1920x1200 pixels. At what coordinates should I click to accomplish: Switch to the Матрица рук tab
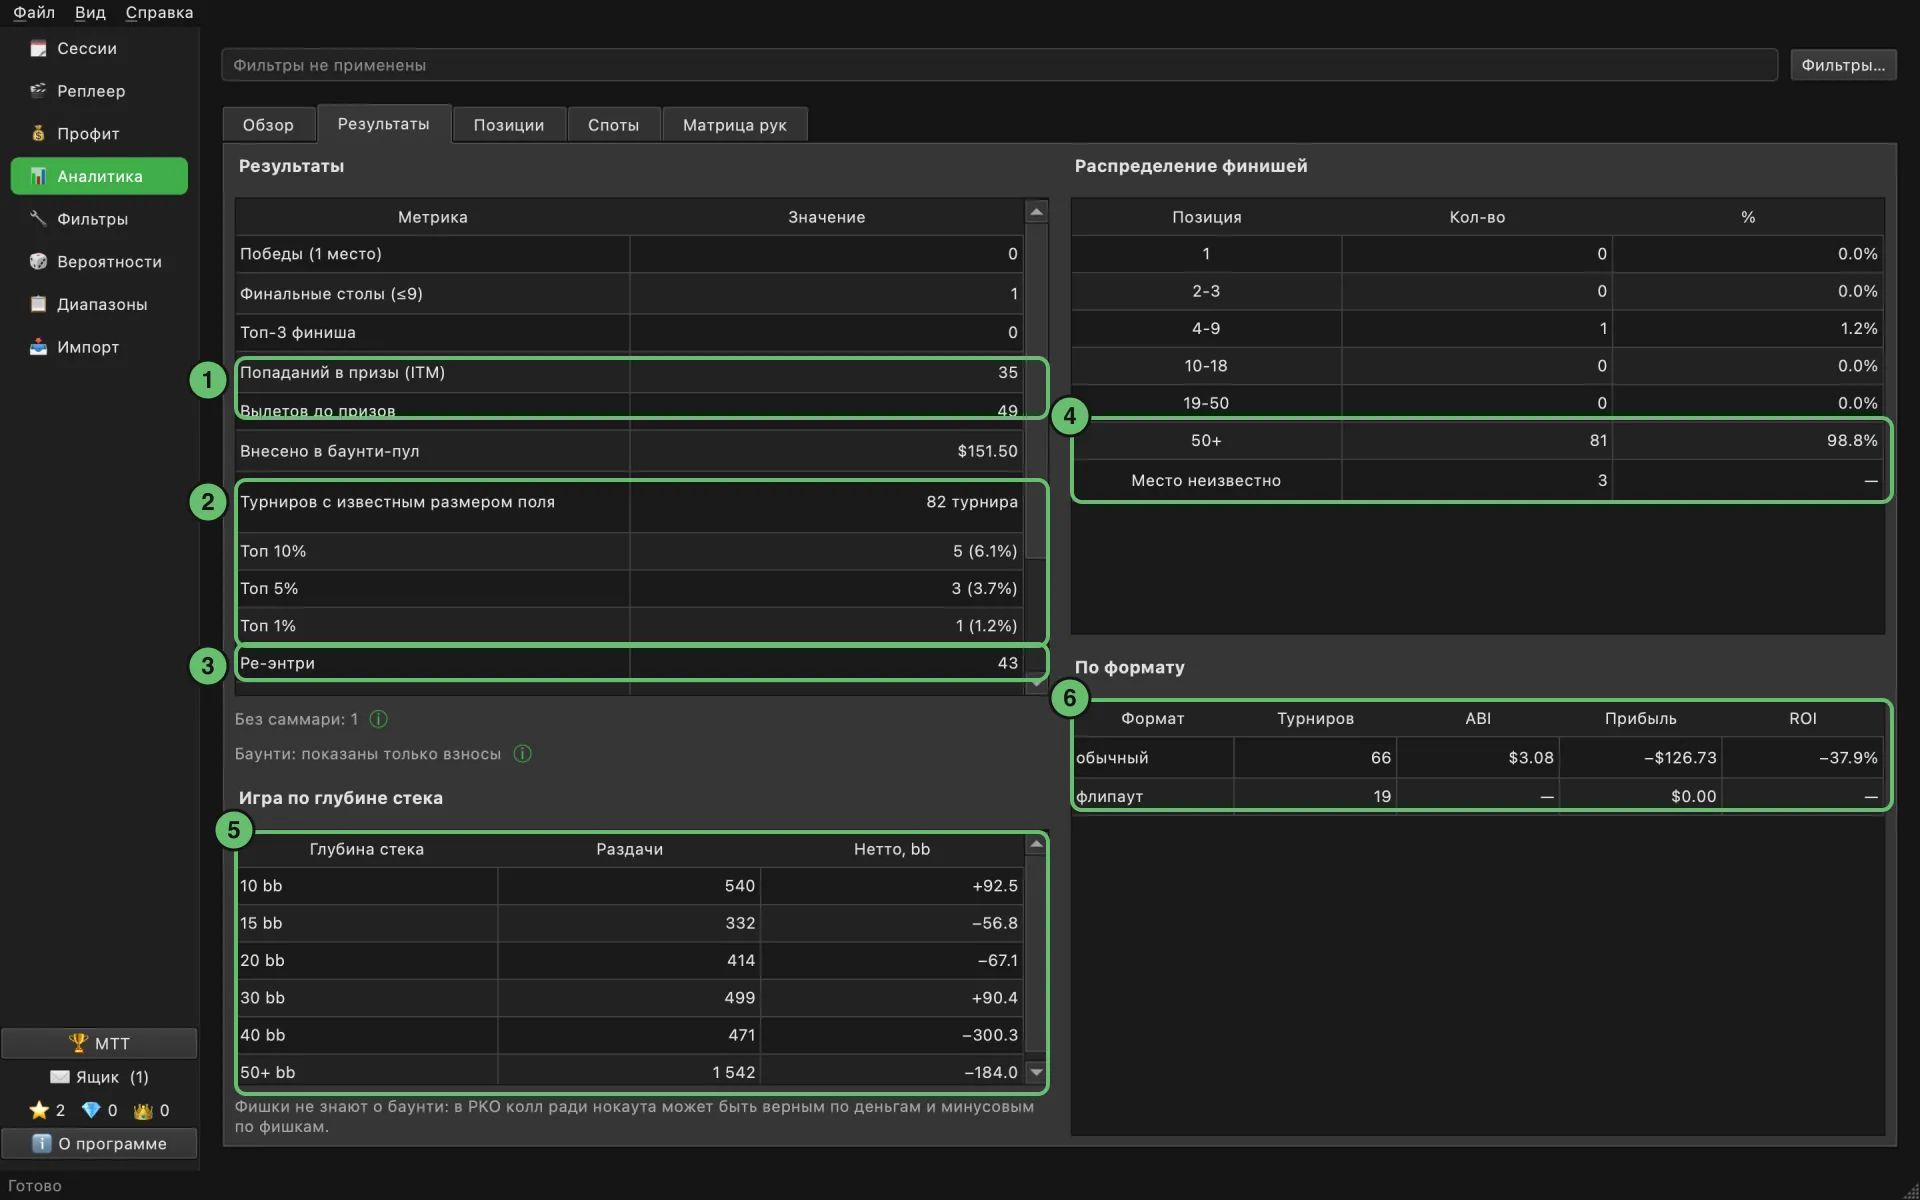[735, 125]
